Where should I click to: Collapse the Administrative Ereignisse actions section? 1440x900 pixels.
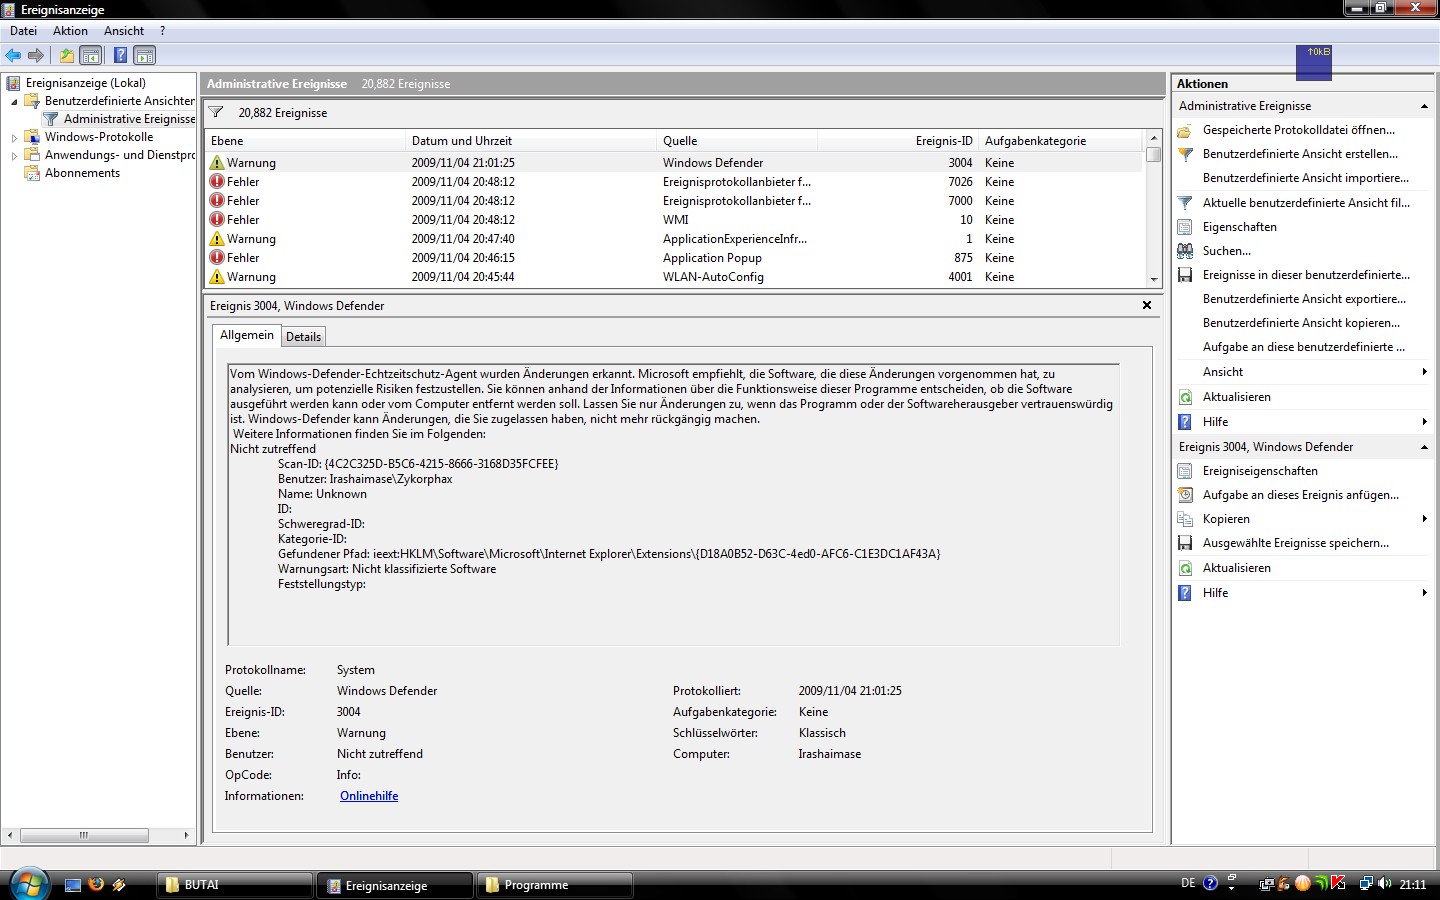coord(1424,106)
